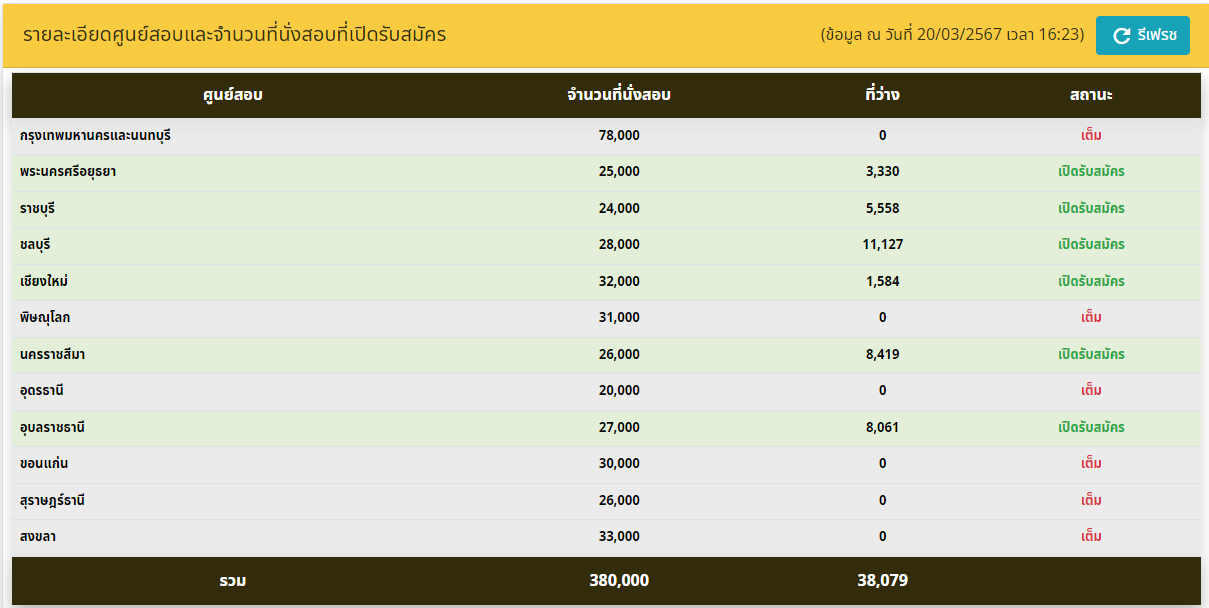1209x608 pixels.
Task: Click the 78,000 seats value
Action: [619, 135]
